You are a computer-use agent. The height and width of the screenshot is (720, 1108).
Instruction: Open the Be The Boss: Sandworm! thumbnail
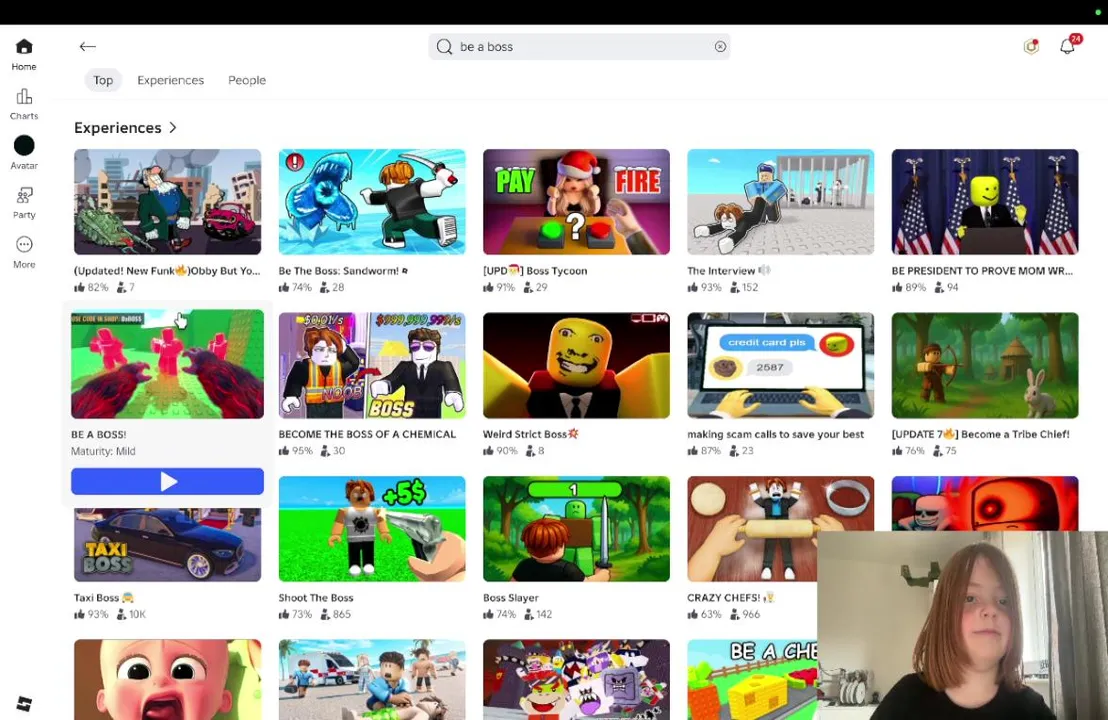coord(372,201)
